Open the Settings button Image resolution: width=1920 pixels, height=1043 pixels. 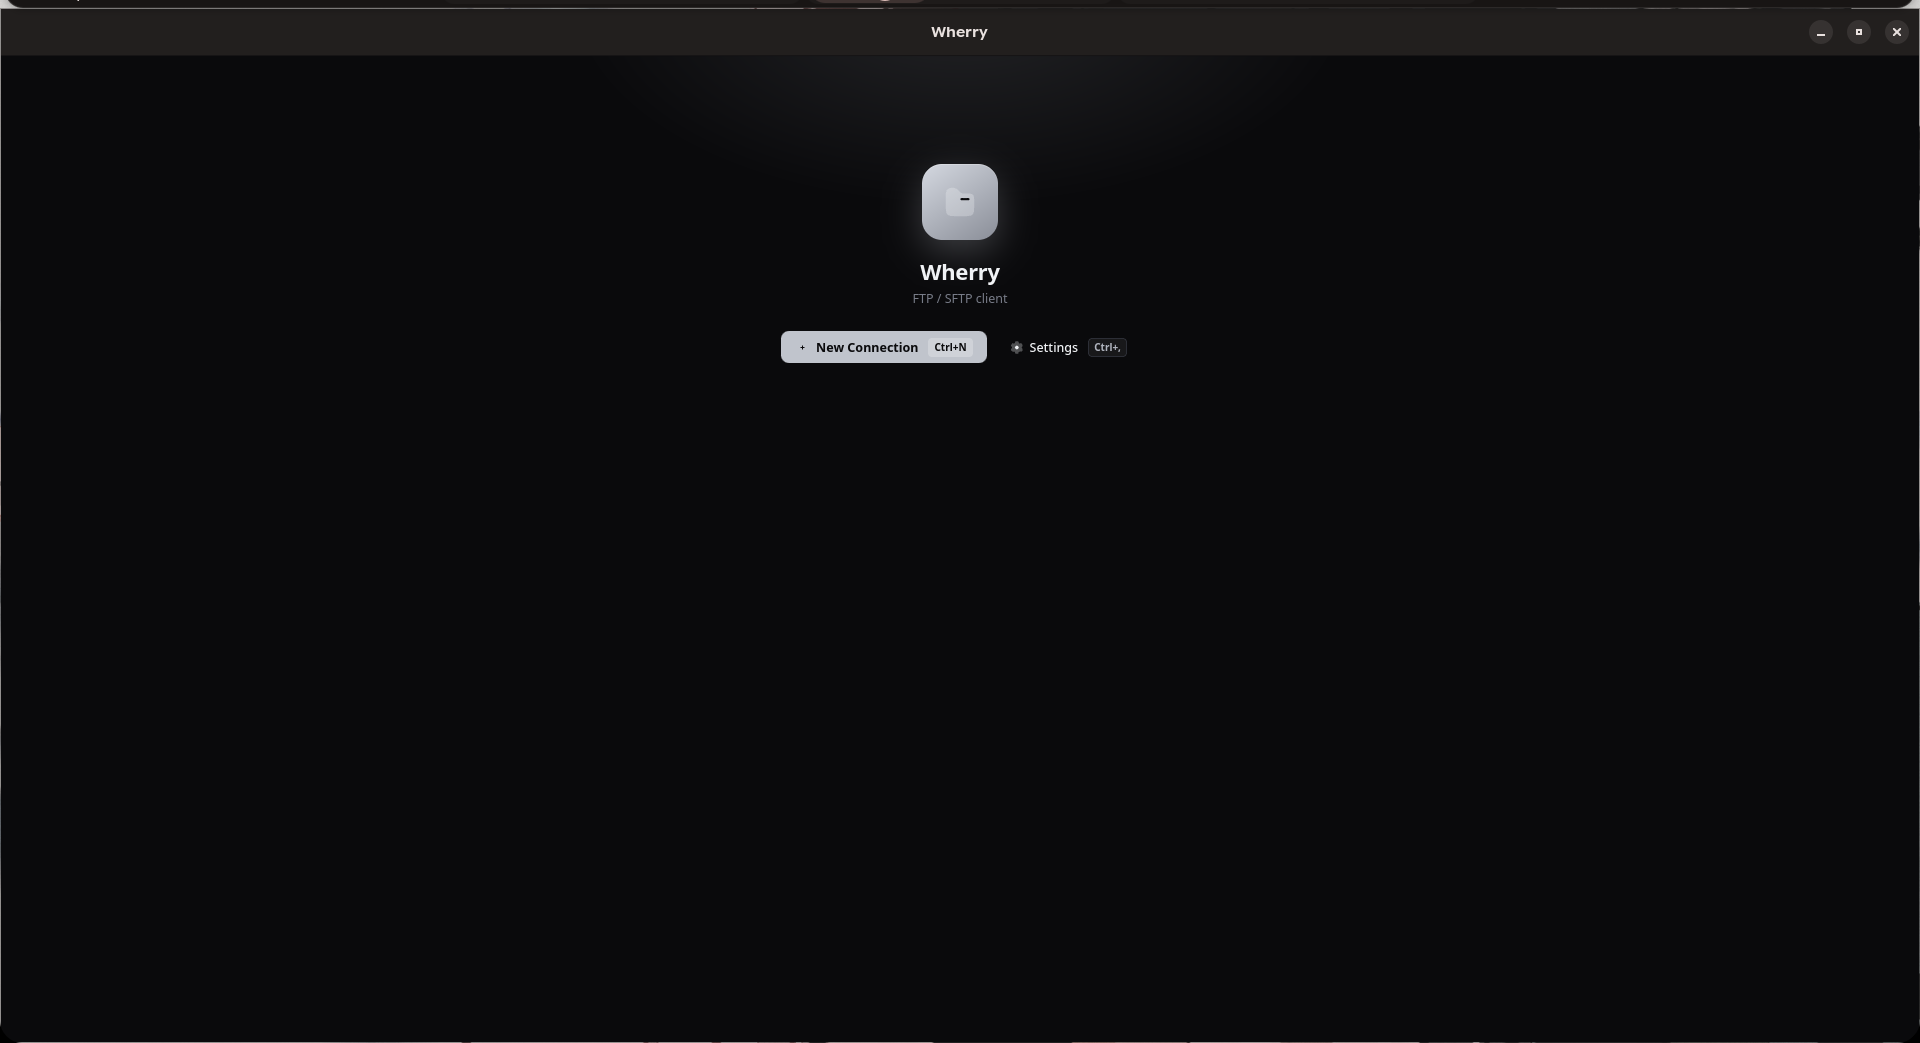pos(1067,347)
